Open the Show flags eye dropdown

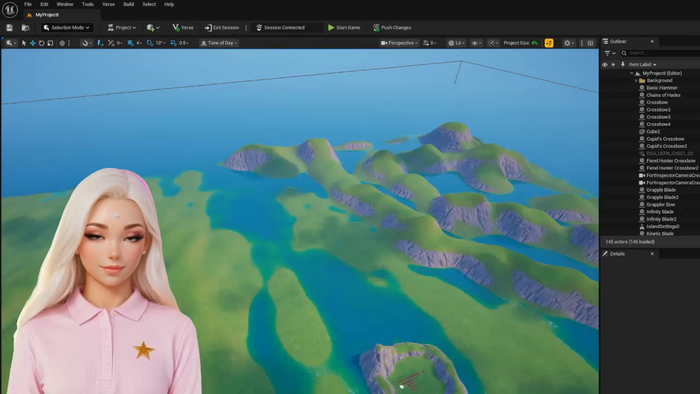(476, 43)
